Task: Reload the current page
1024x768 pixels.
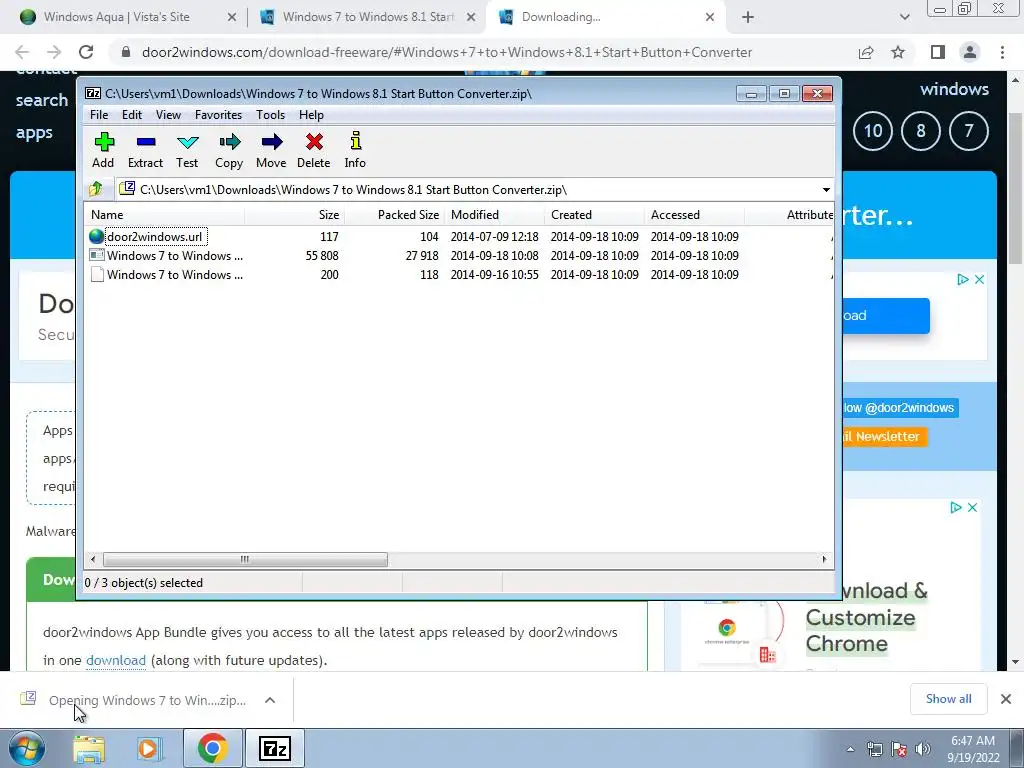Action: click(86, 52)
